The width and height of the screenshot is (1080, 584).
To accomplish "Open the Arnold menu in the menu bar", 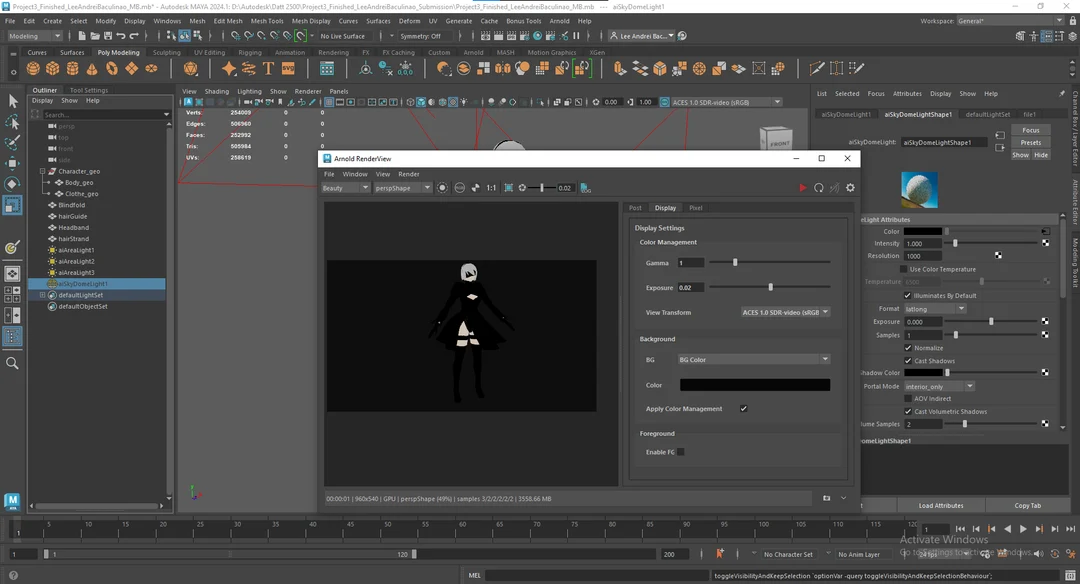I will point(560,20).
